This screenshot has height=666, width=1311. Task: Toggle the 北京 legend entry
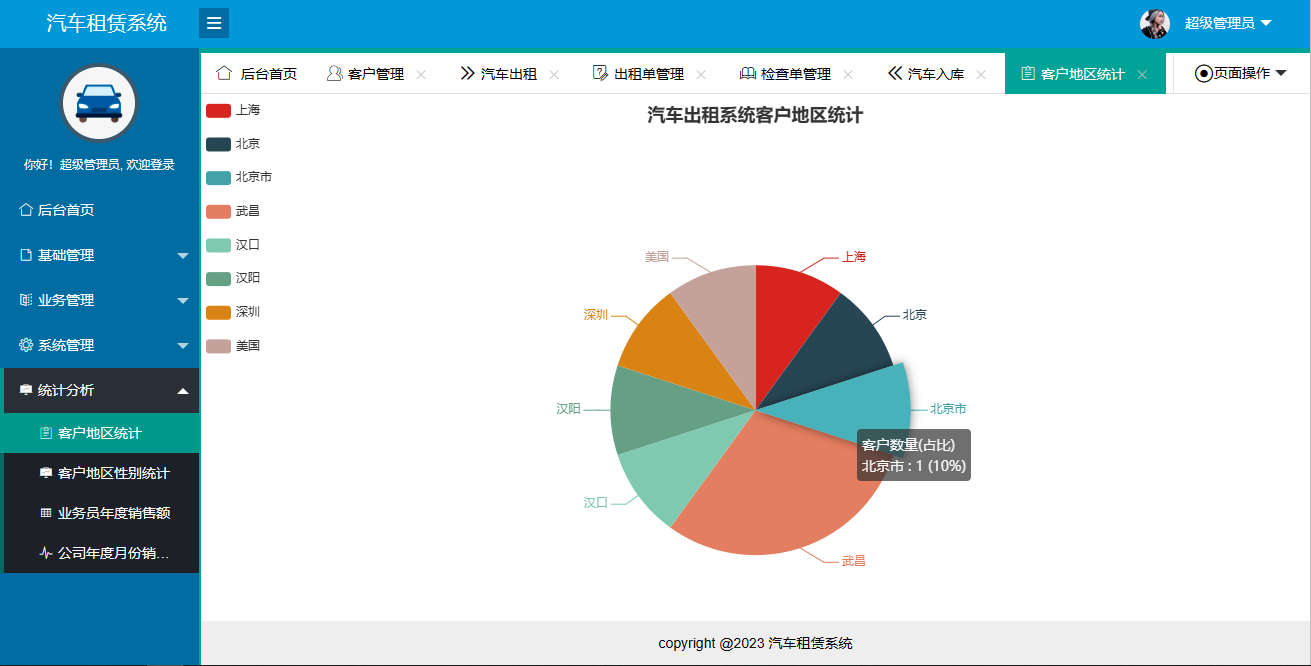pyautogui.click(x=228, y=142)
